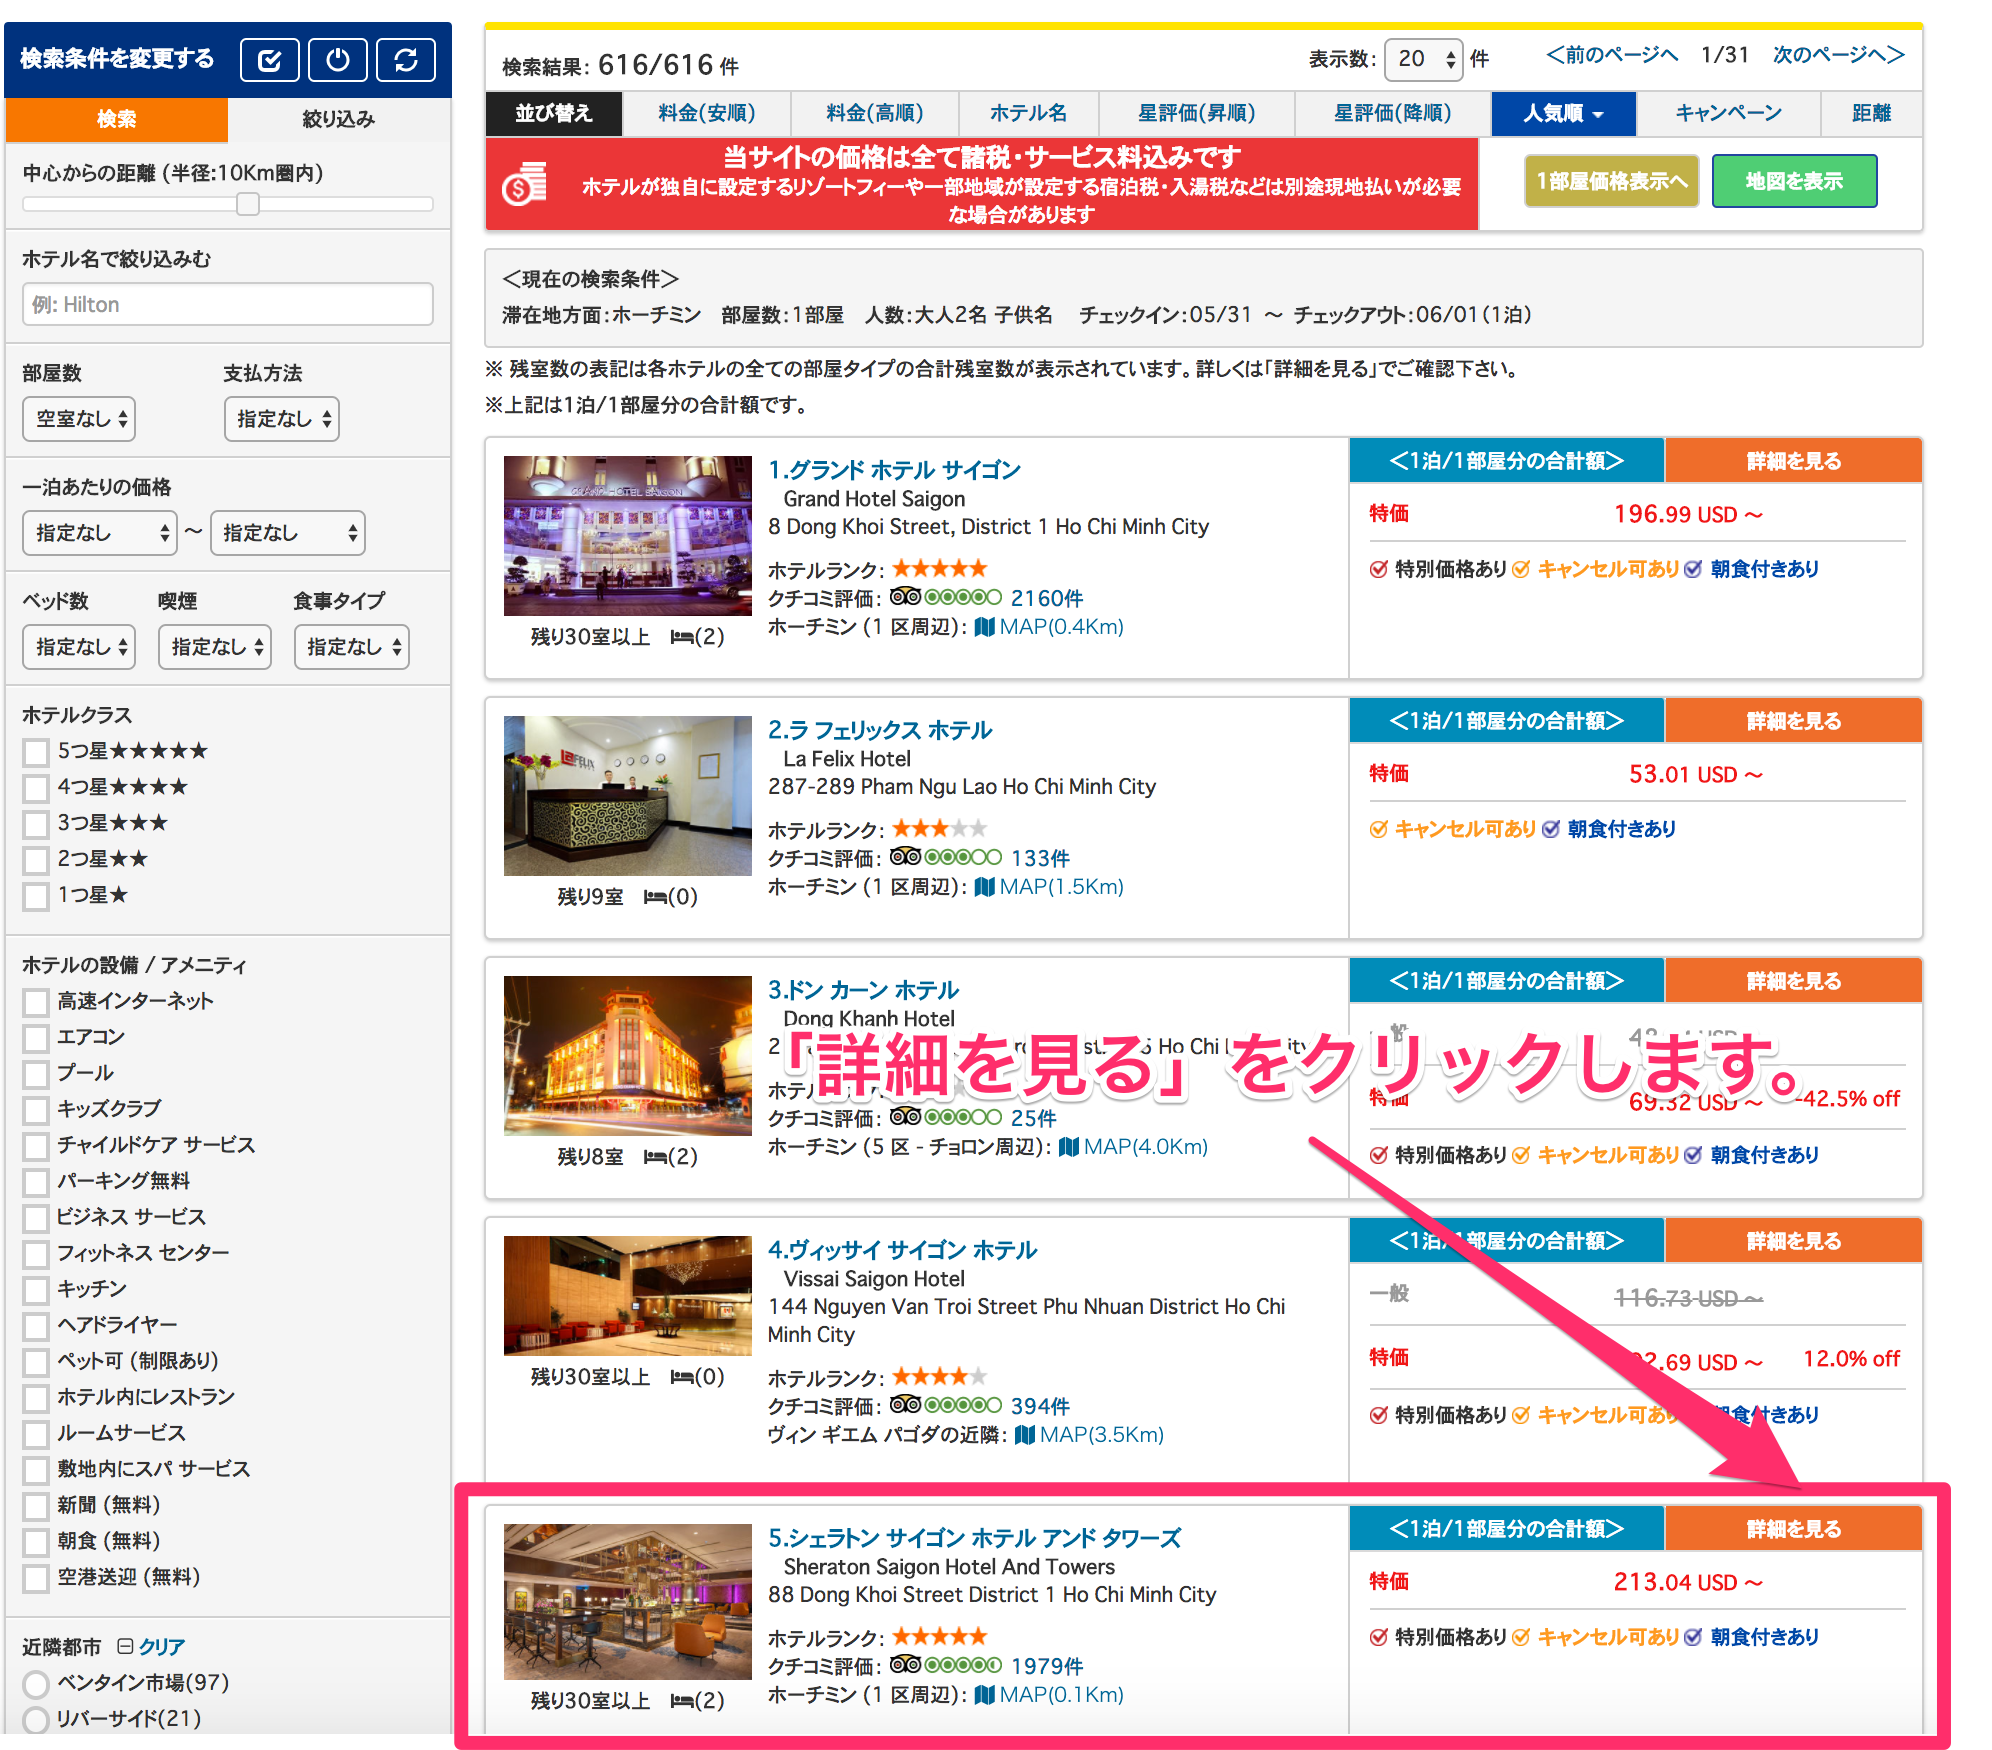This screenshot has height=1750, width=1992.
Task: Click the checkmark edit icon in search header
Action: click(x=269, y=60)
